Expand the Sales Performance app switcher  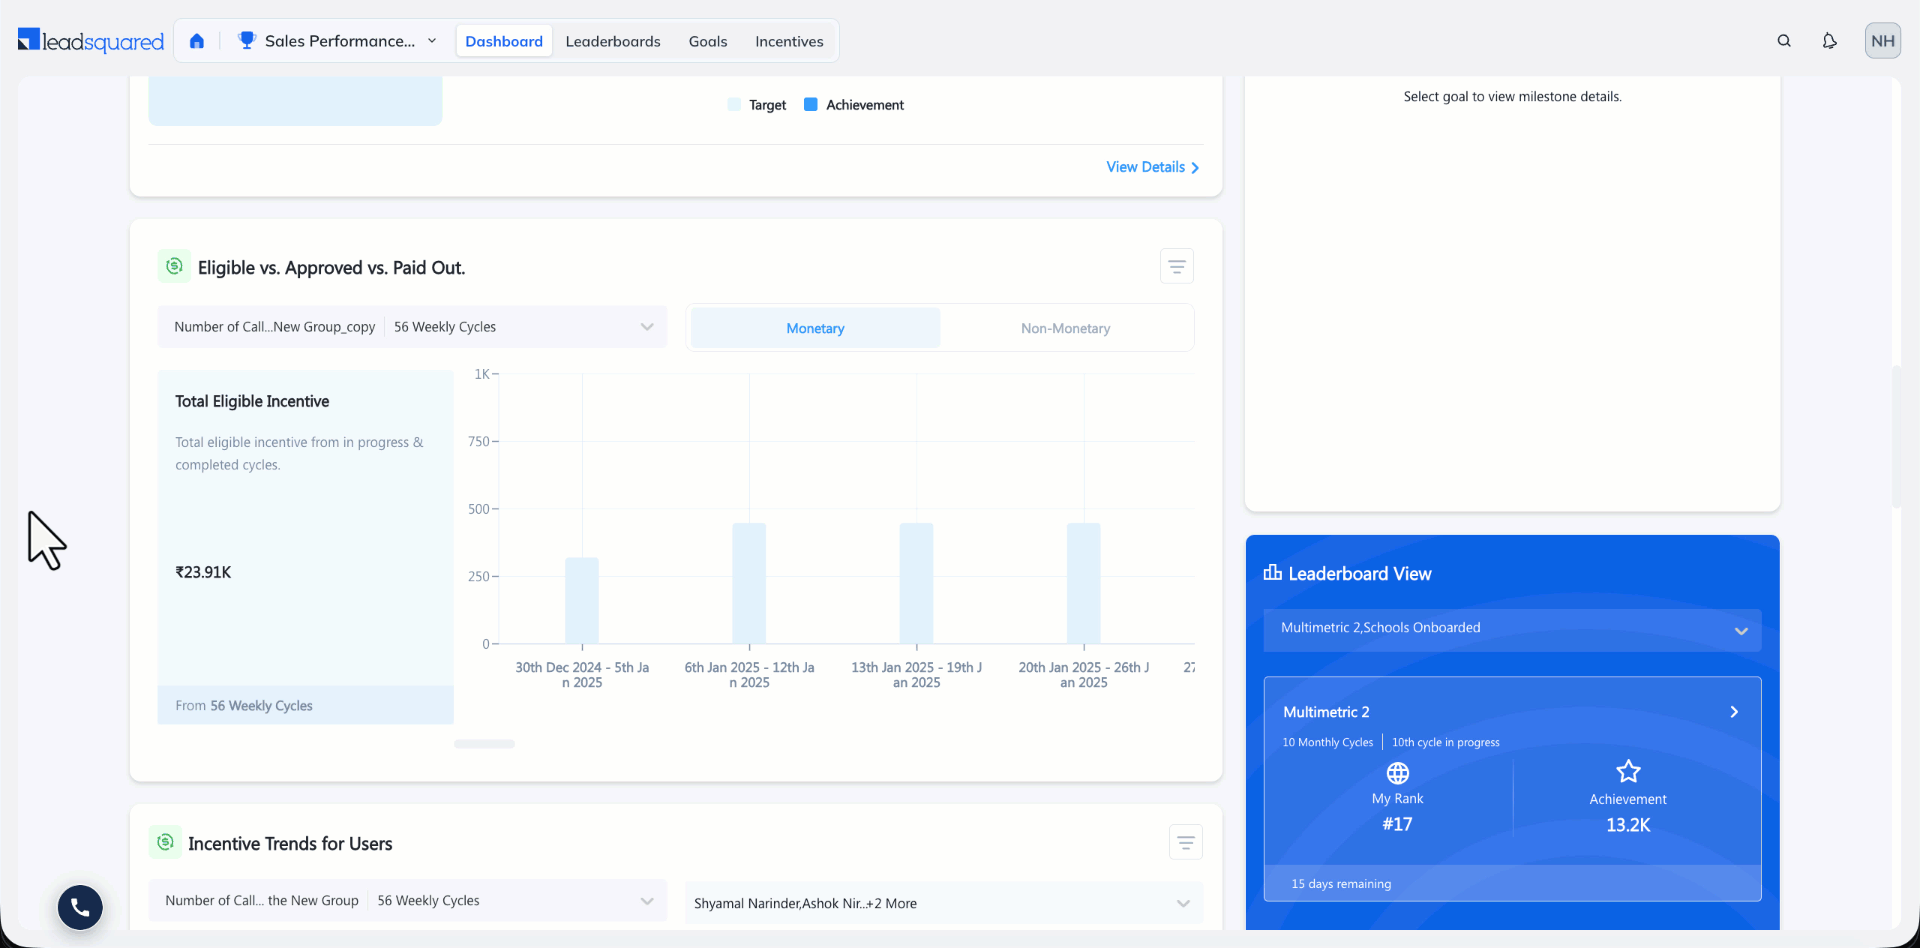click(x=338, y=41)
